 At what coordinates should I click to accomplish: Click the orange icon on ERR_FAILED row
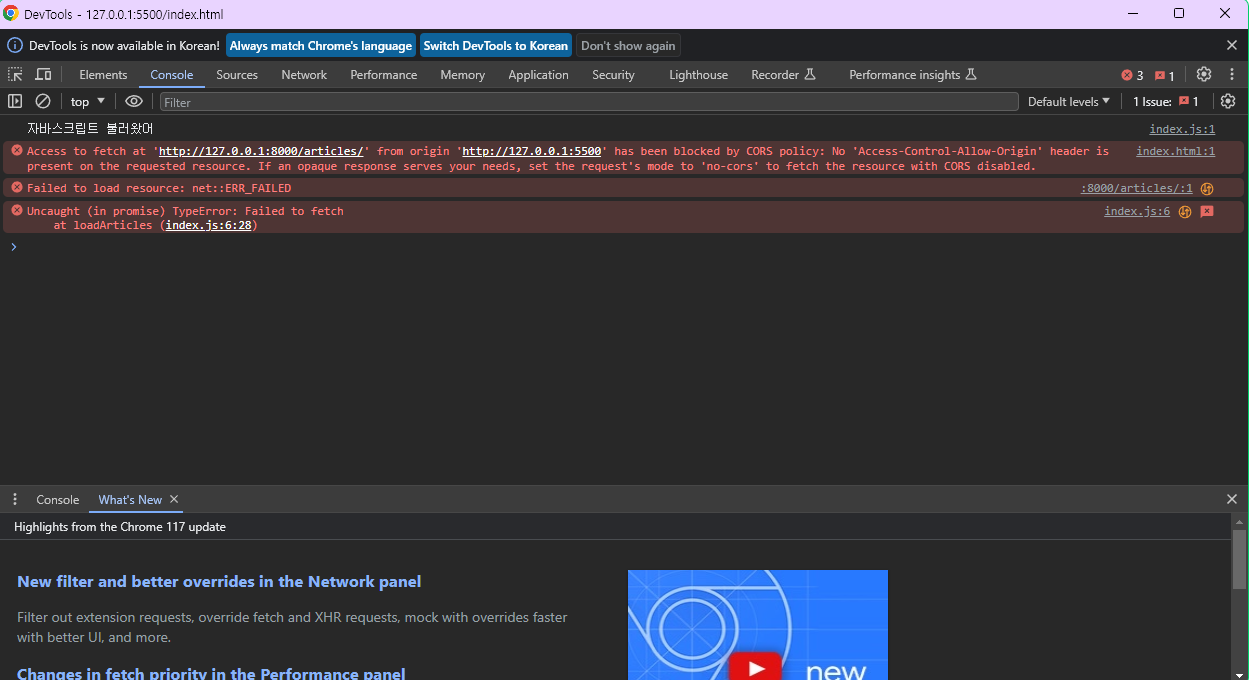point(1207,188)
